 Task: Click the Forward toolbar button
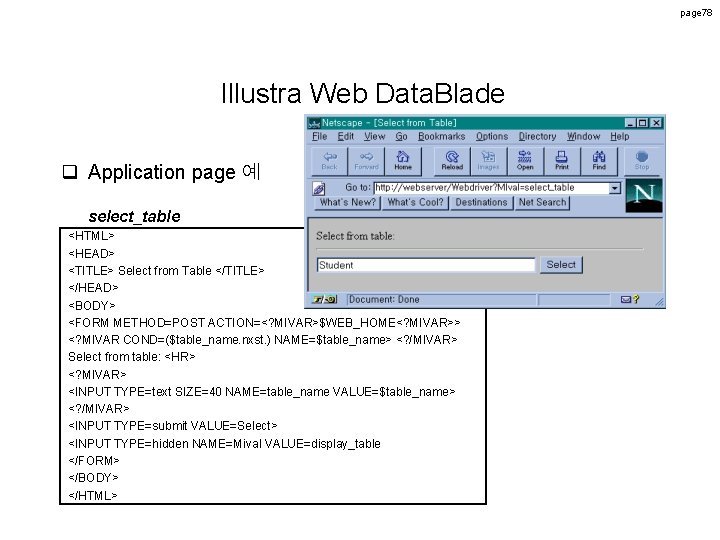[x=366, y=161]
